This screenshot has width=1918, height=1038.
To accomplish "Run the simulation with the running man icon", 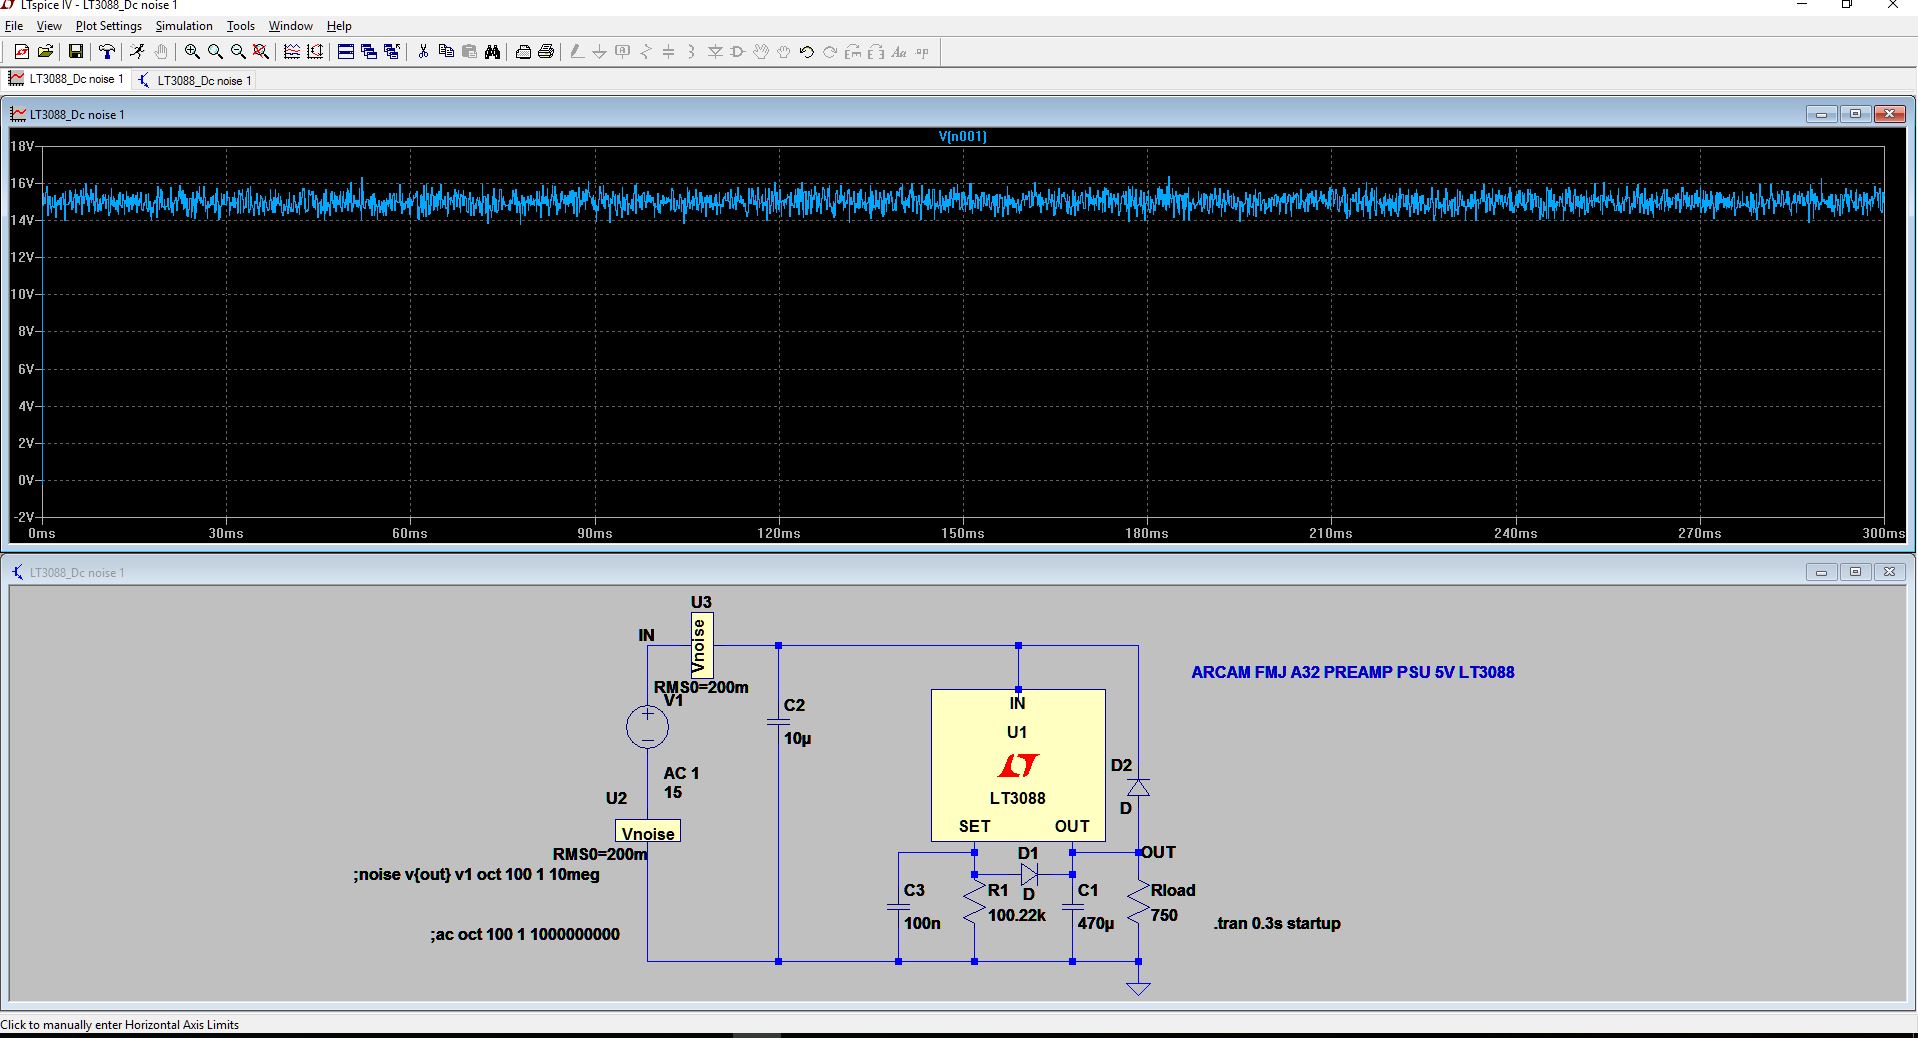I will point(137,52).
